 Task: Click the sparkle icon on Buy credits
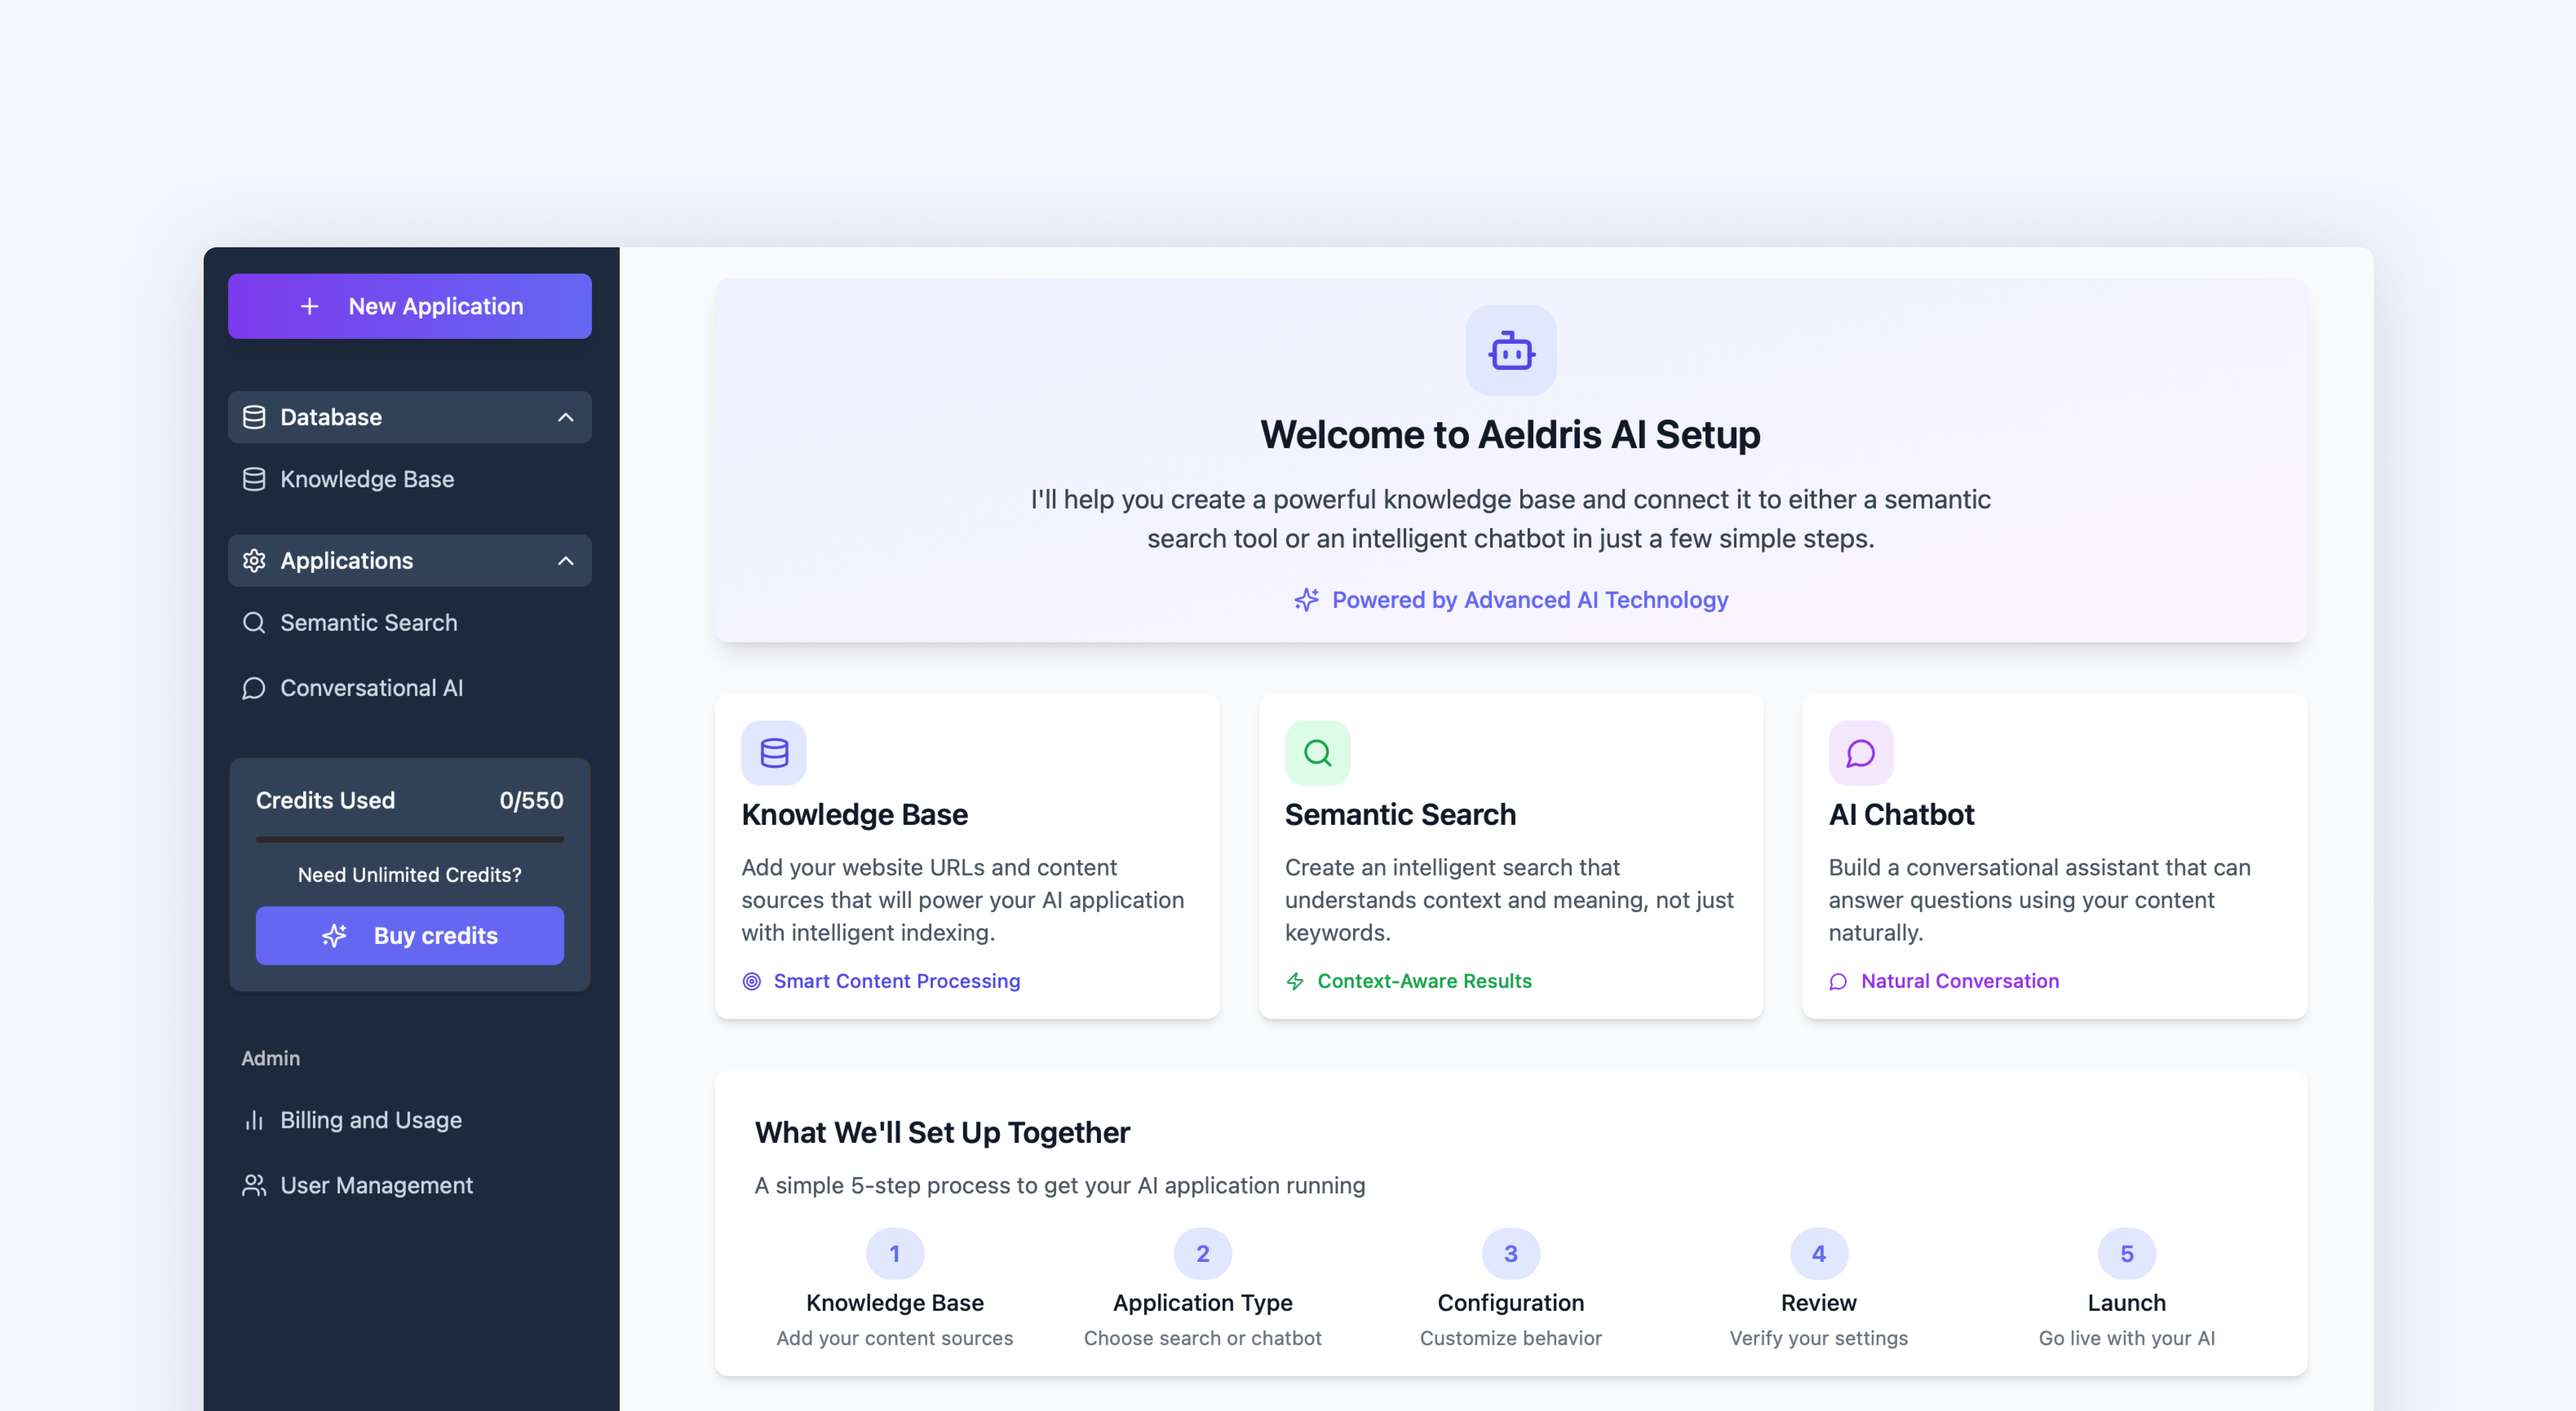click(x=334, y=936)
